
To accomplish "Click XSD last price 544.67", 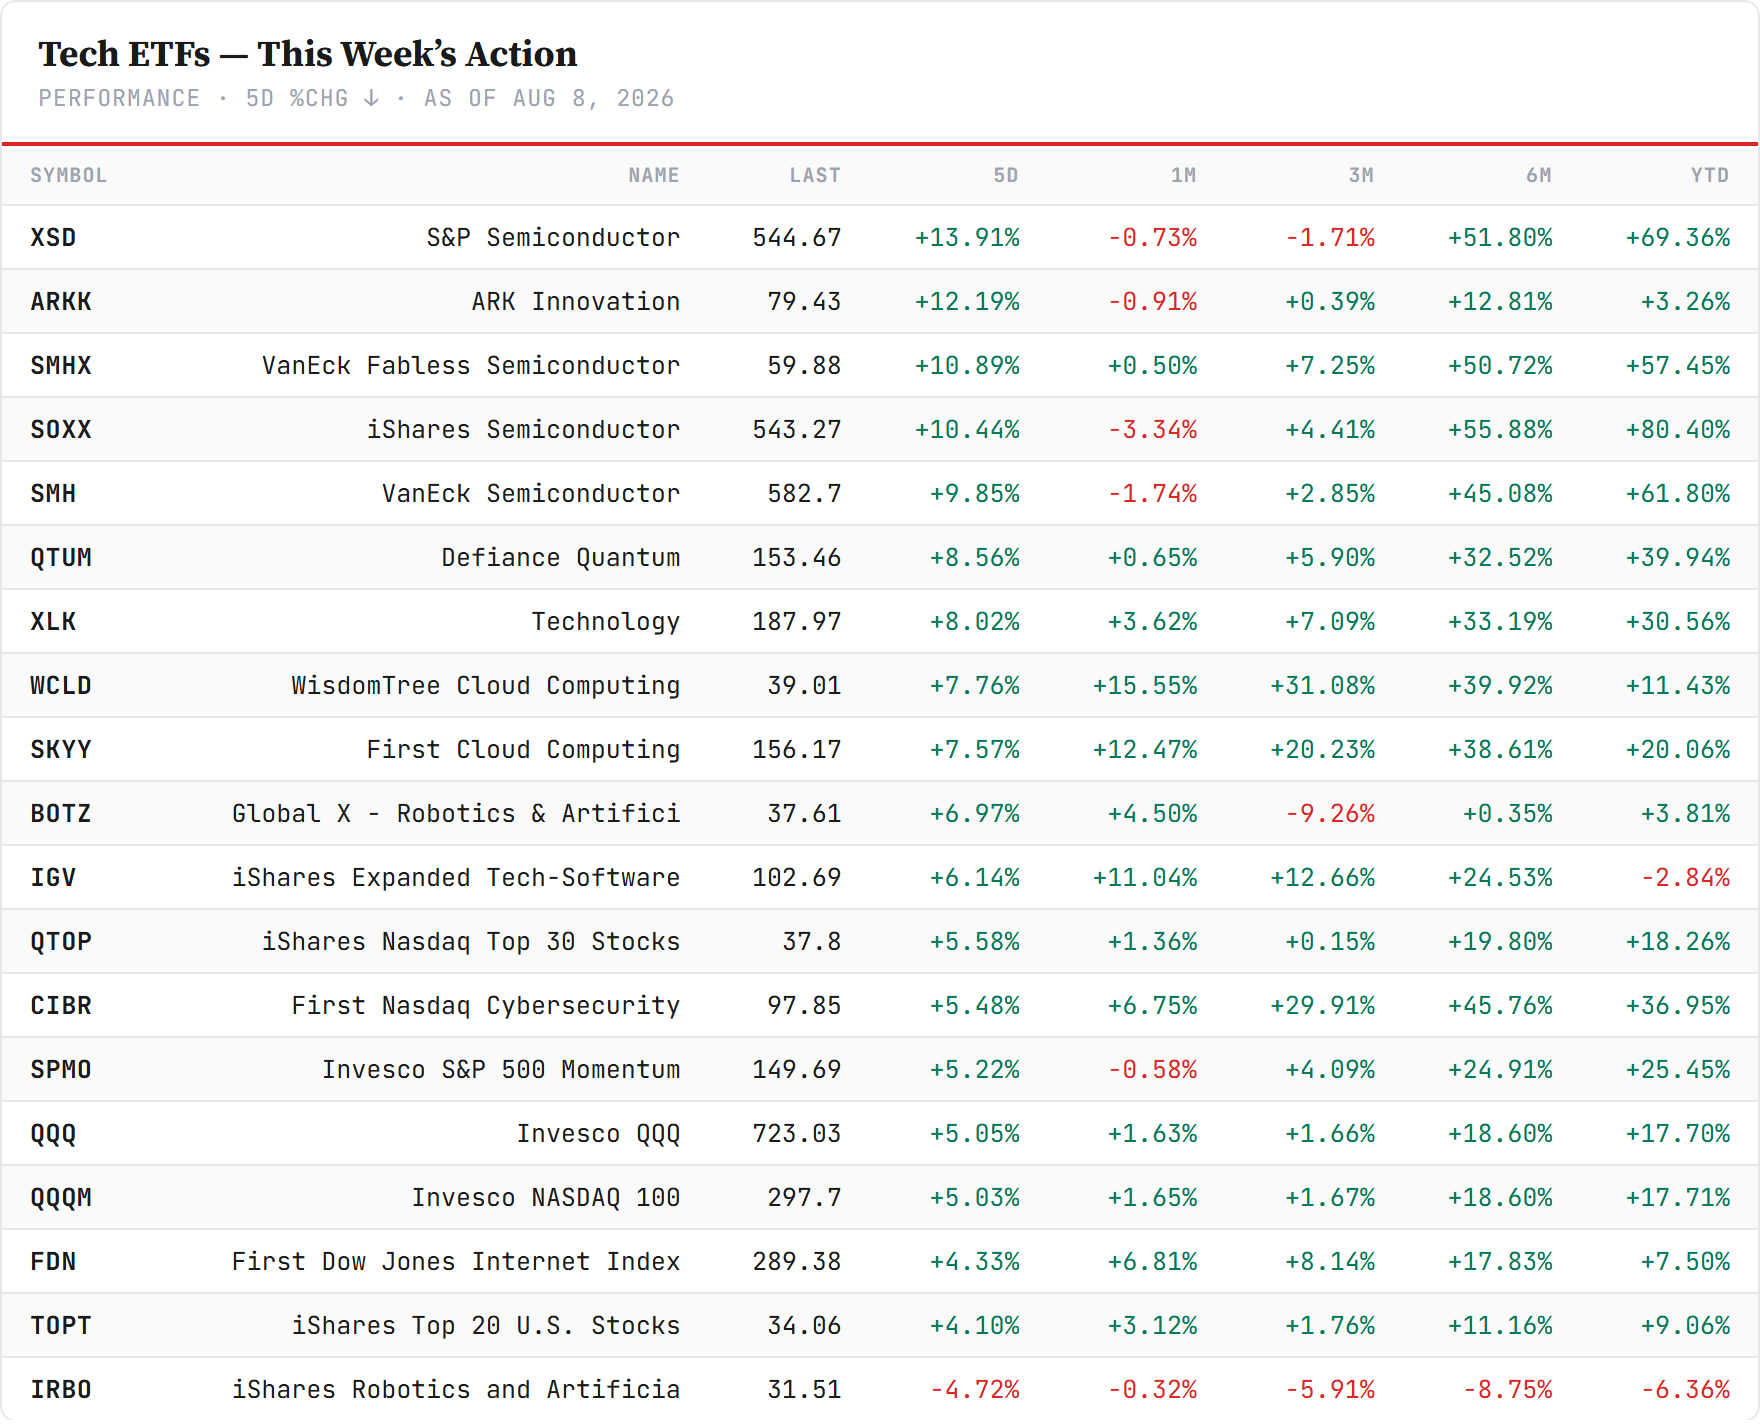I will tap(797, 238).
